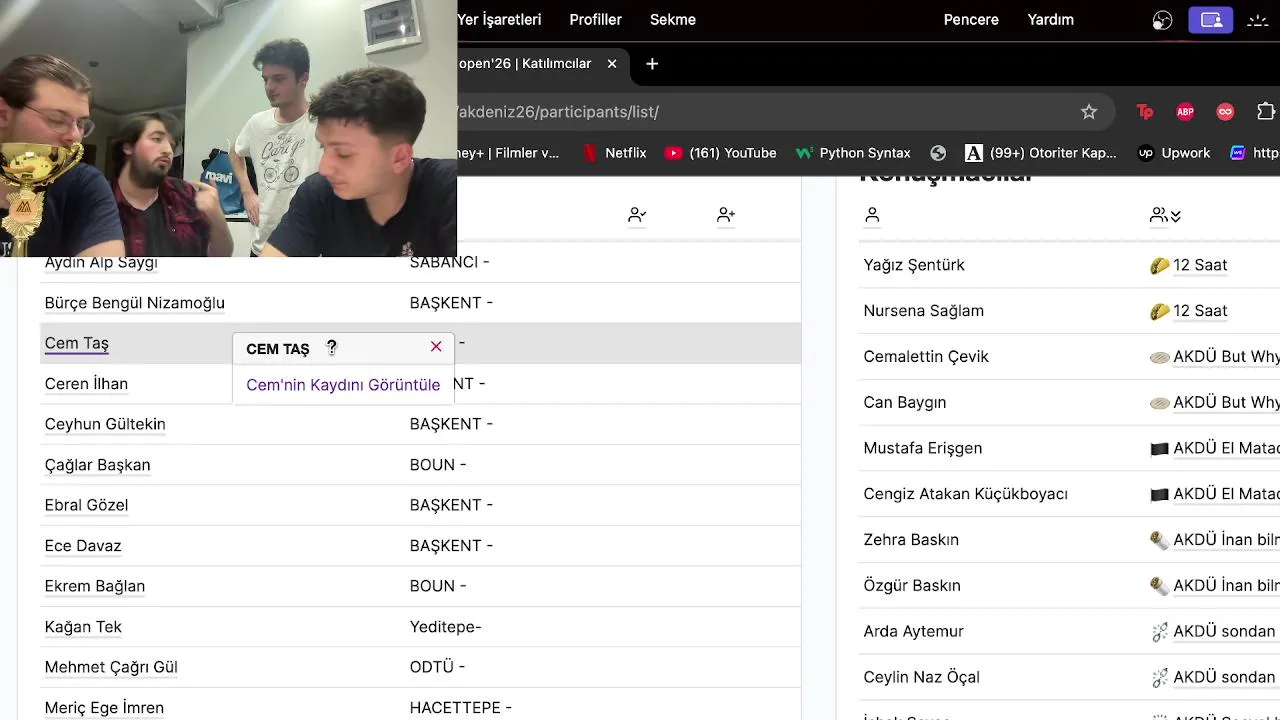Open the Pencere menu
This screenshot has height=720, width=1280.
pyautogui.click(x=971, y=19)
